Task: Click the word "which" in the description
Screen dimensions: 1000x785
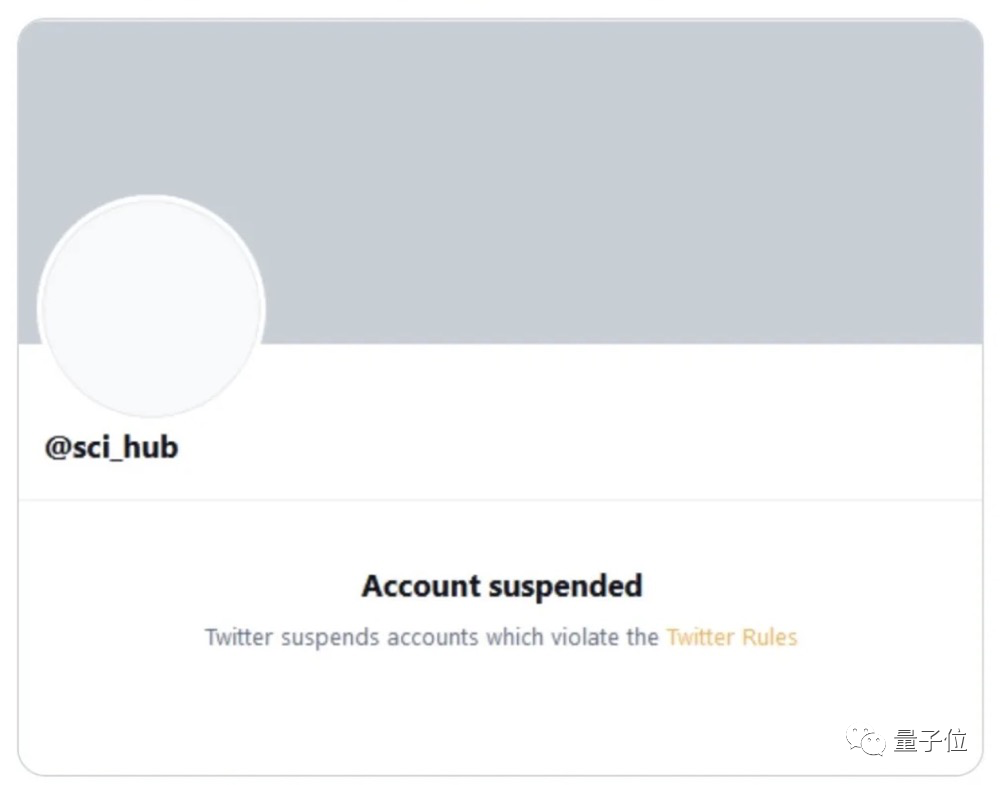Action: [x=515, y=637]
